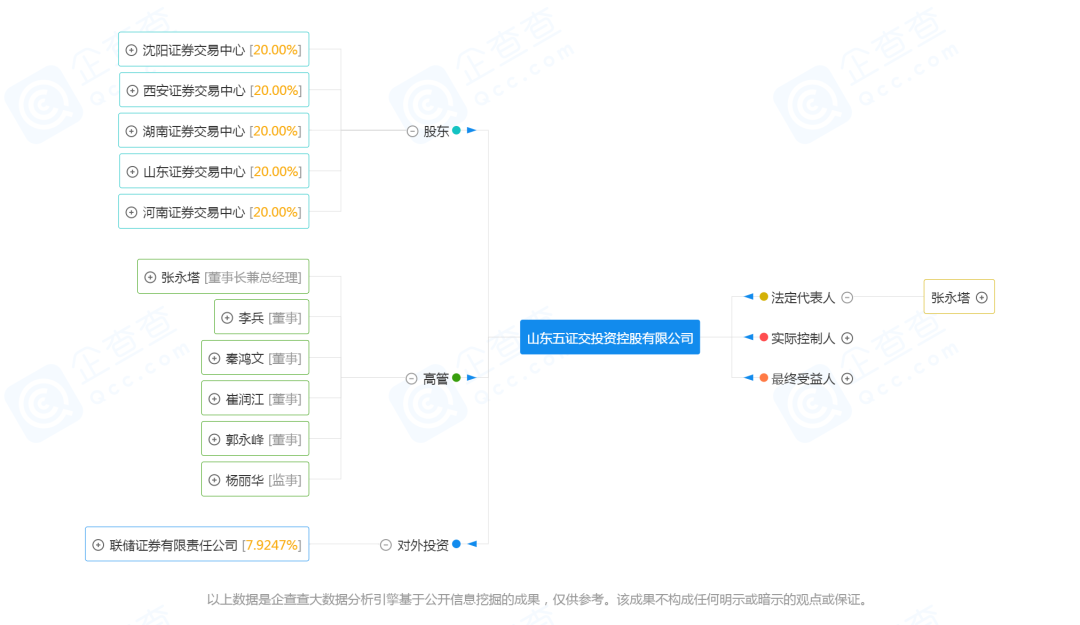Expand the 湖南证券交易中心 plus icon
1080x625 pixels.
tap(132, 131)
